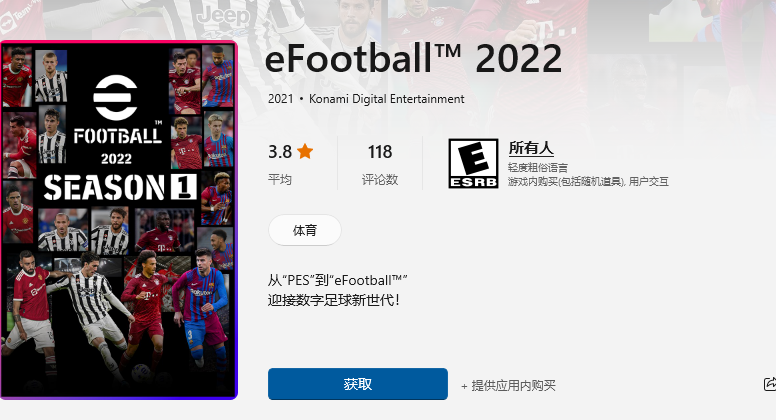This screenshot has width=776, height=420.
Task: Open the ESRB E rating badge
Action: click(473, 163)
